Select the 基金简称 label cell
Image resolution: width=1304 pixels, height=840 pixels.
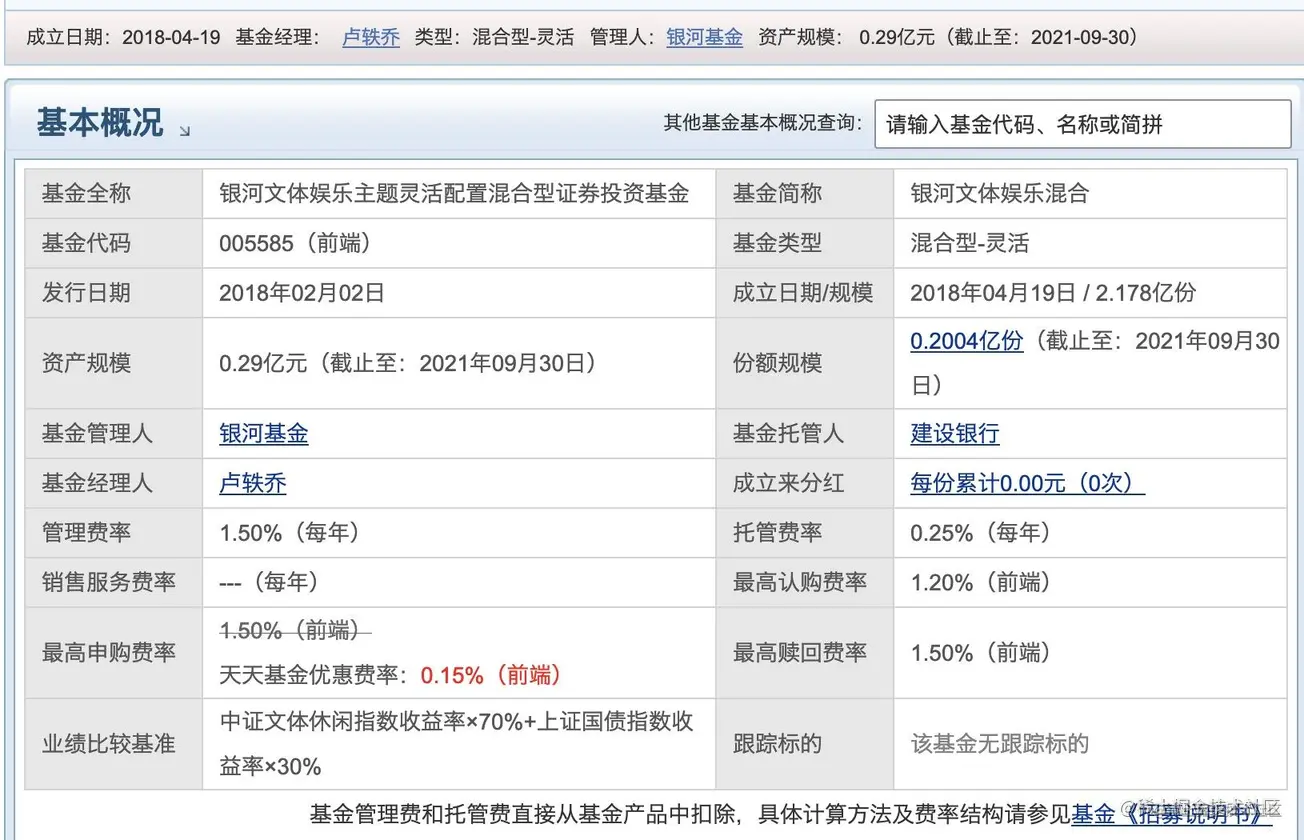[805, 193]
